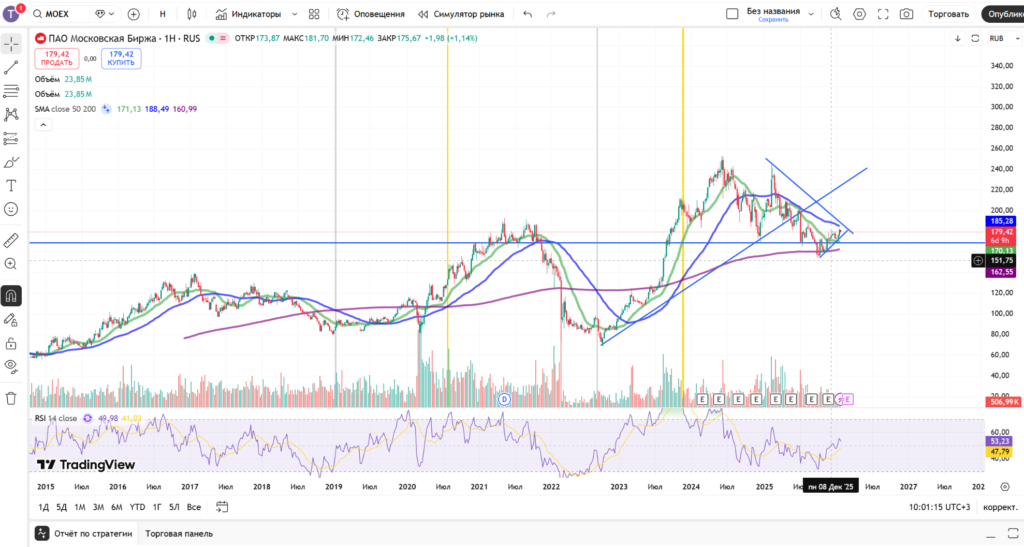Start Симулятор рынка replay
The width and height of the screenshot is (1024, 547).
pyautogui.click(x=461, y=14)
